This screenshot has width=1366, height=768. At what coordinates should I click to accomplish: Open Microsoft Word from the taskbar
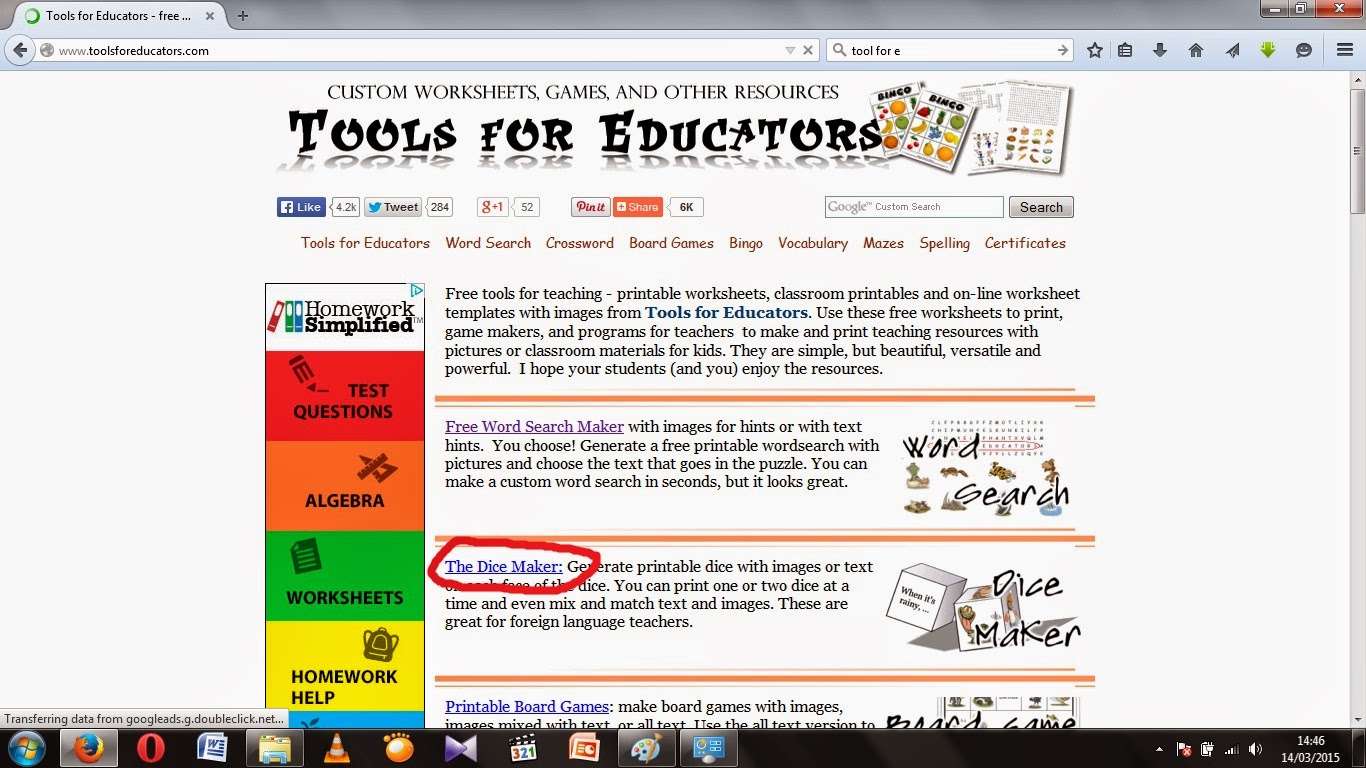tap(213, 748)
